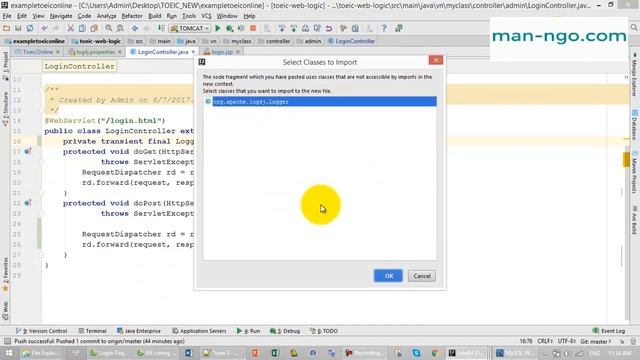Click the doGet override gutter icon
Image resolution: width=640 pixels, height=360 pixels.
coord(27,151)
